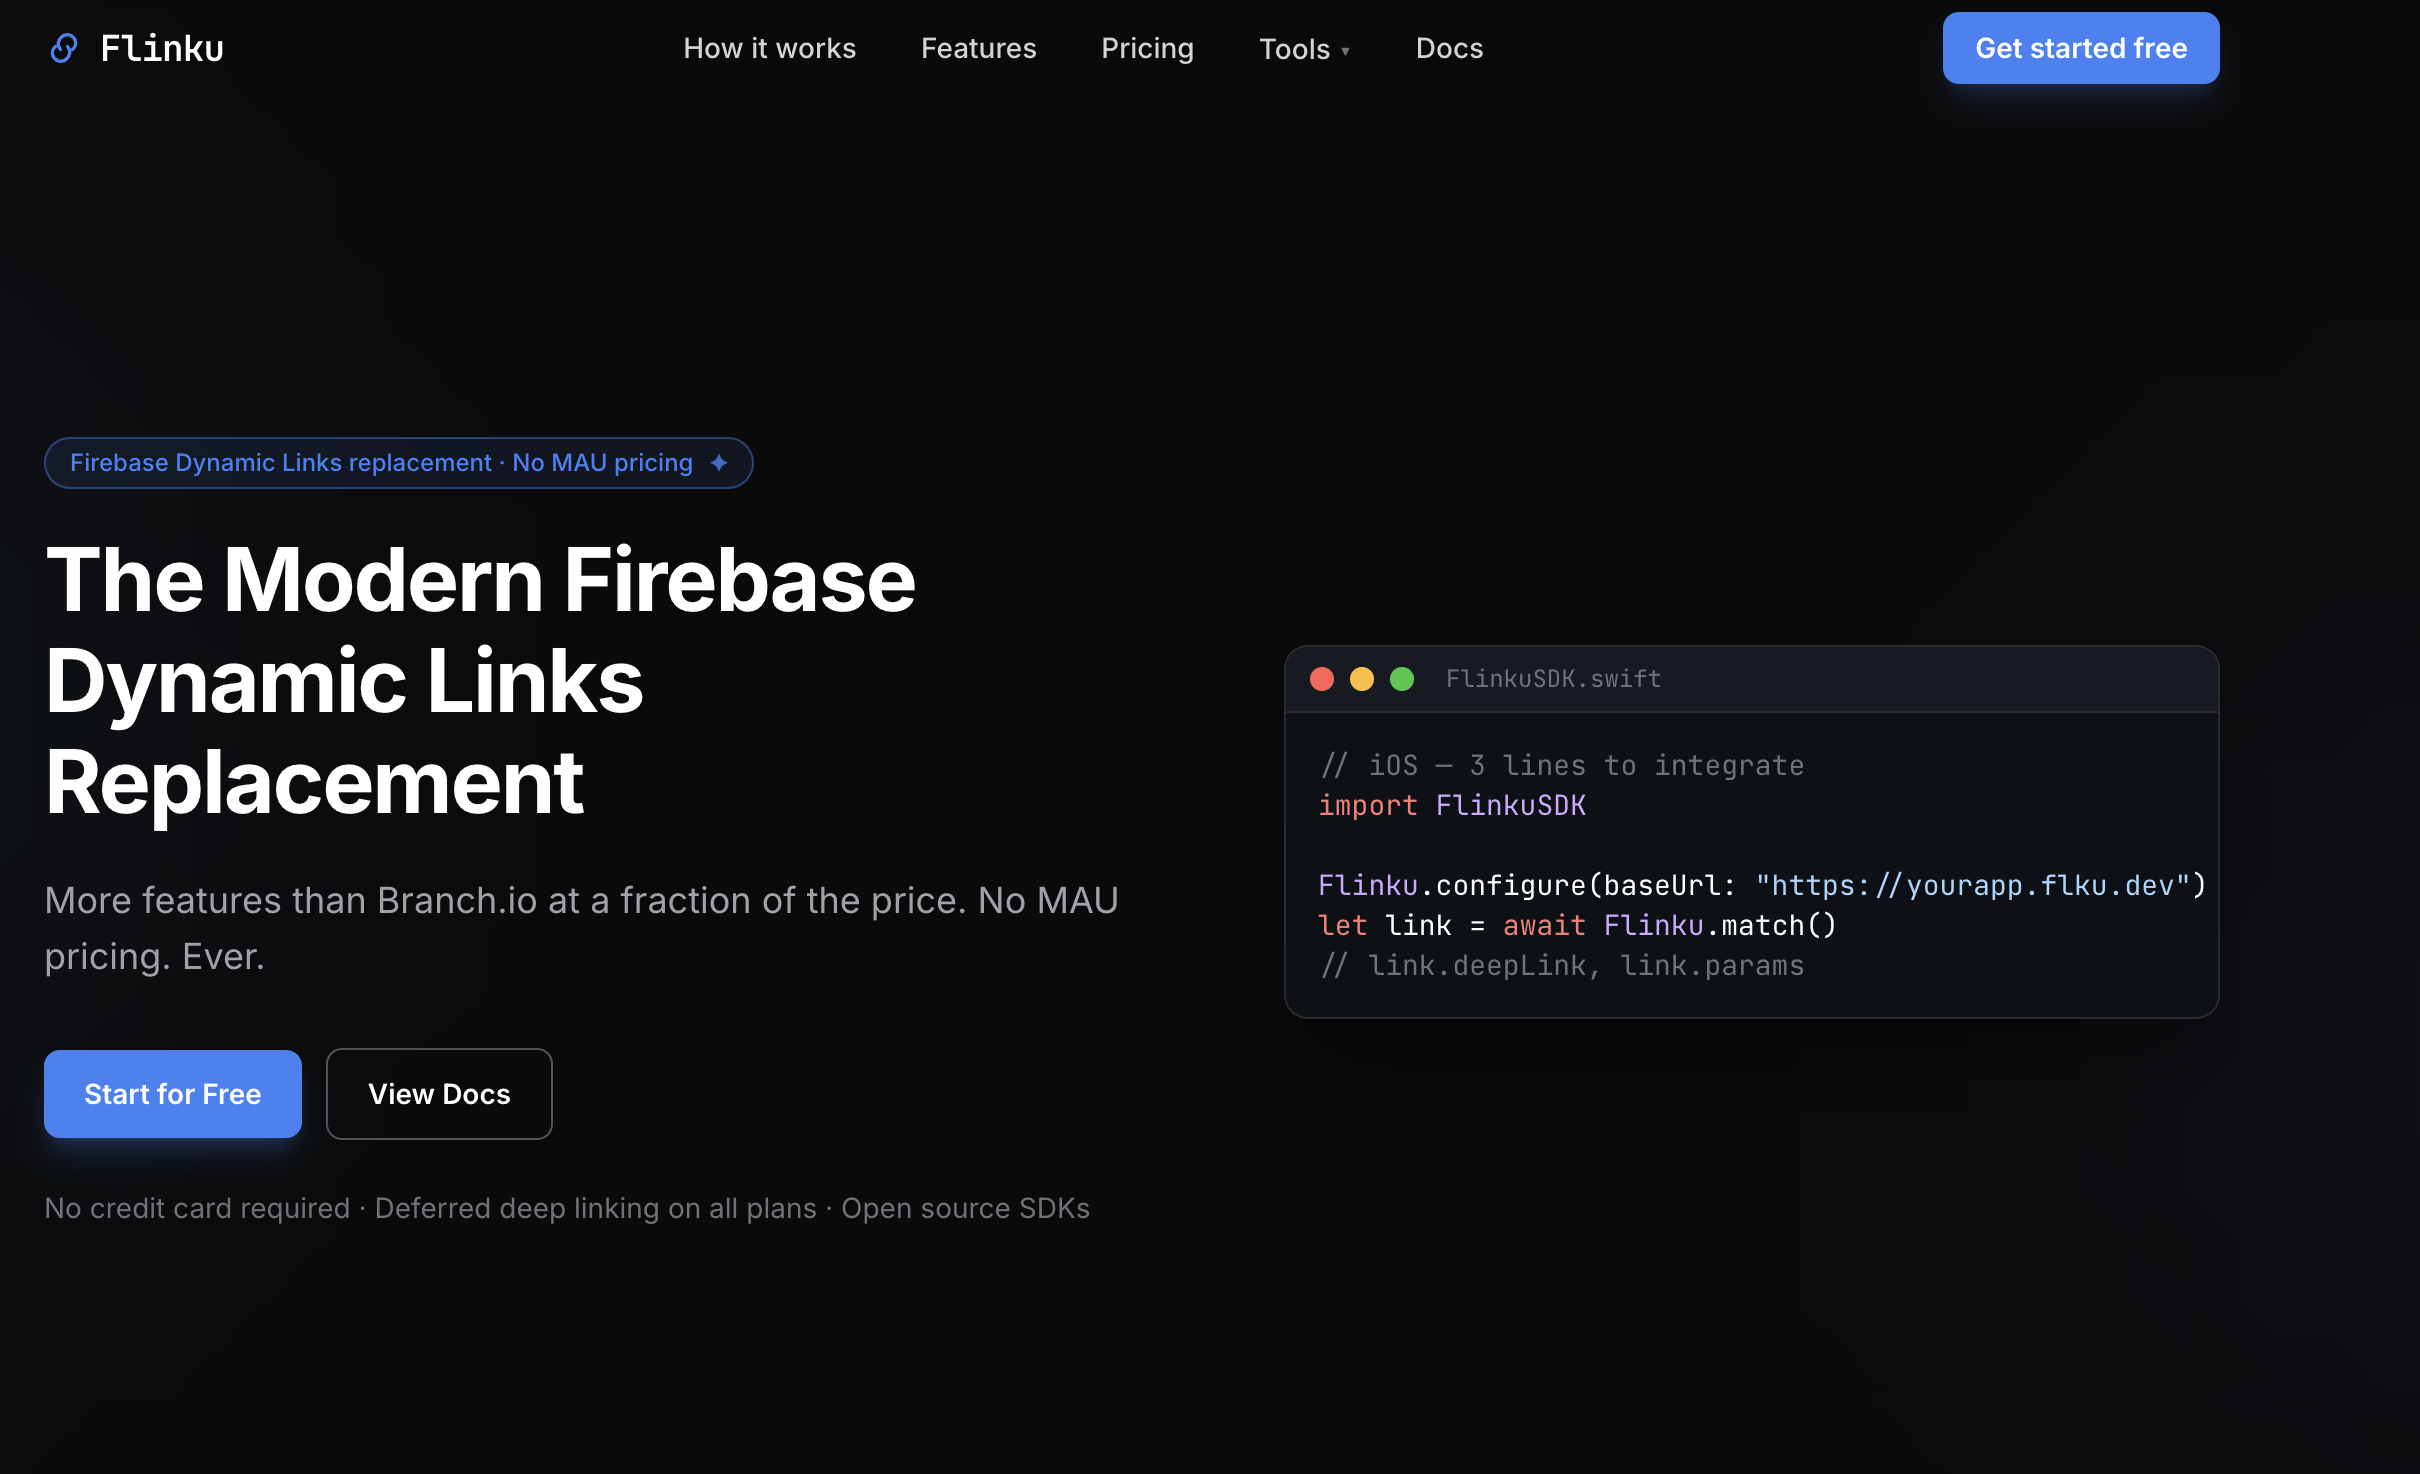Viewport: 2420px width, 1474px height.
Task: Click the Flinku chain-link logo icon
Action: click(64, 48)
